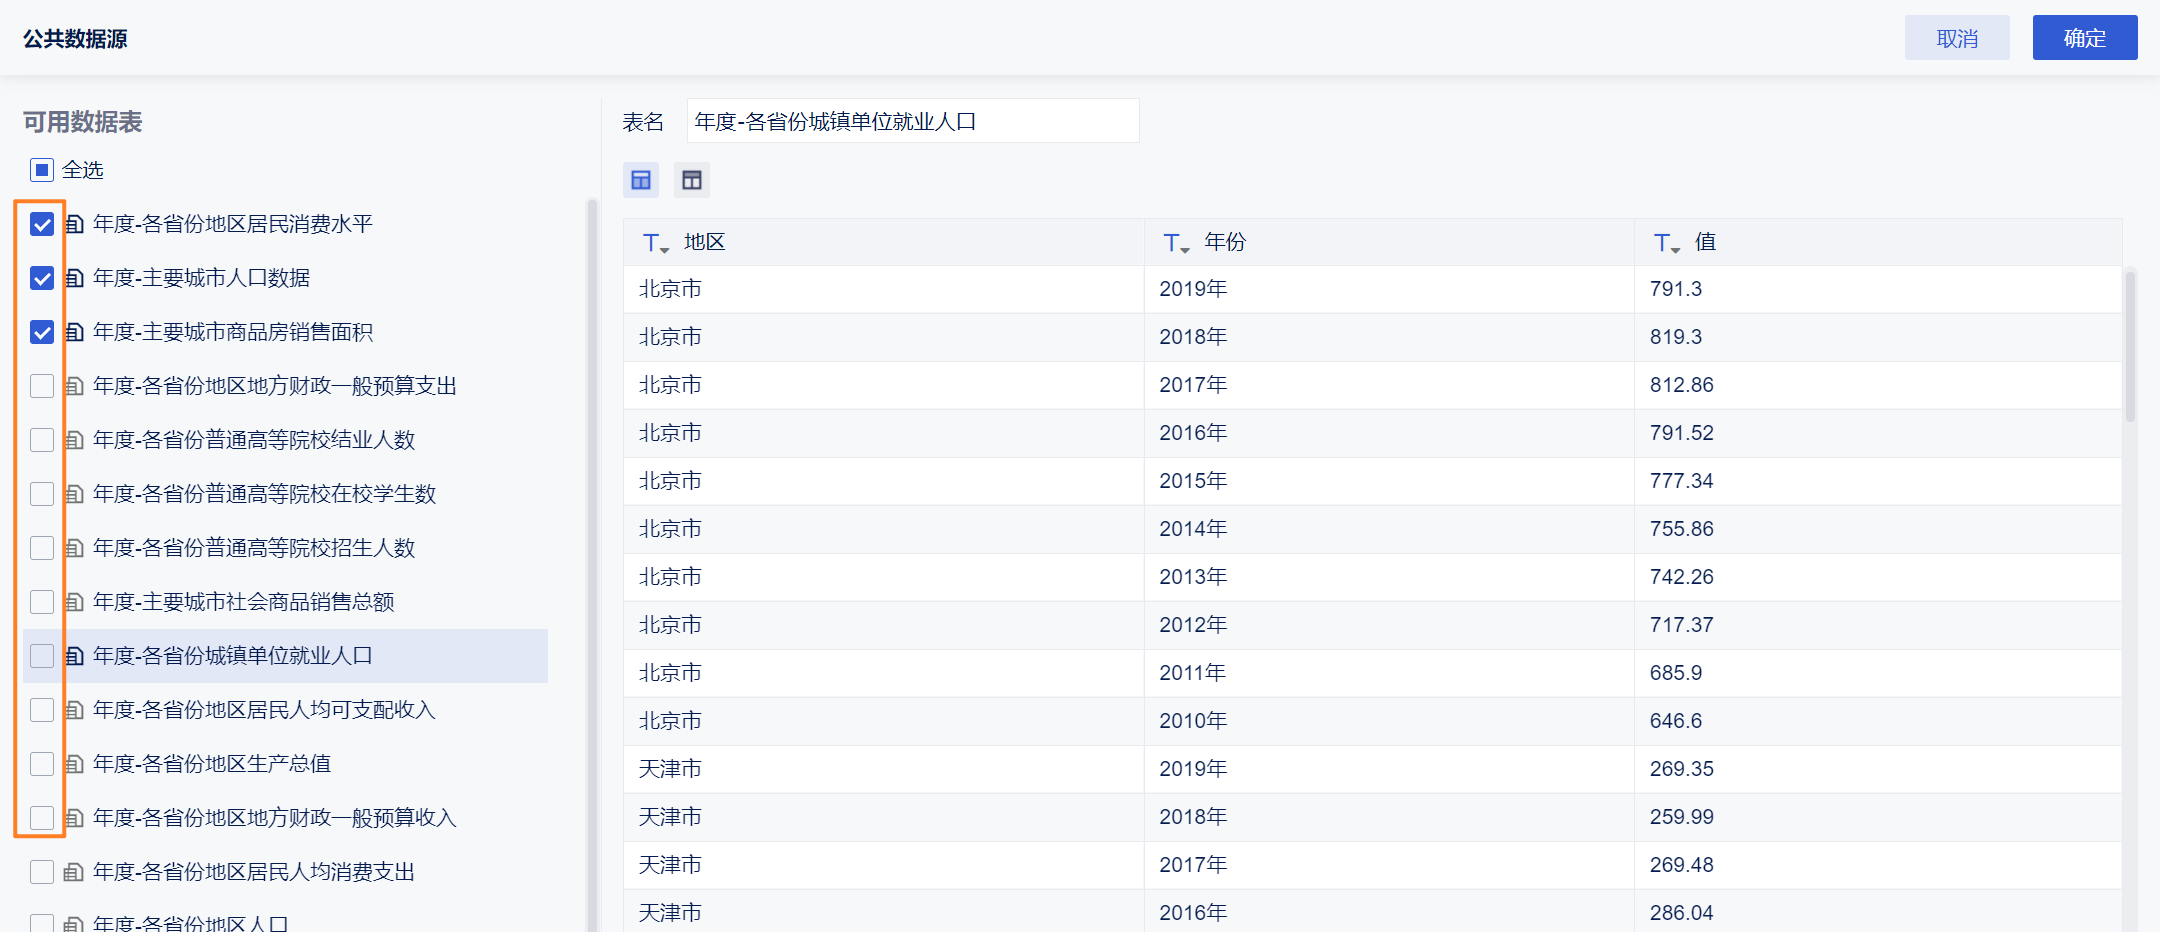The image size is (2160, 932).
Task: Check 年度-各省份地区地方财政一般预算支出 checkbox
Action: (x=42, y=386)
